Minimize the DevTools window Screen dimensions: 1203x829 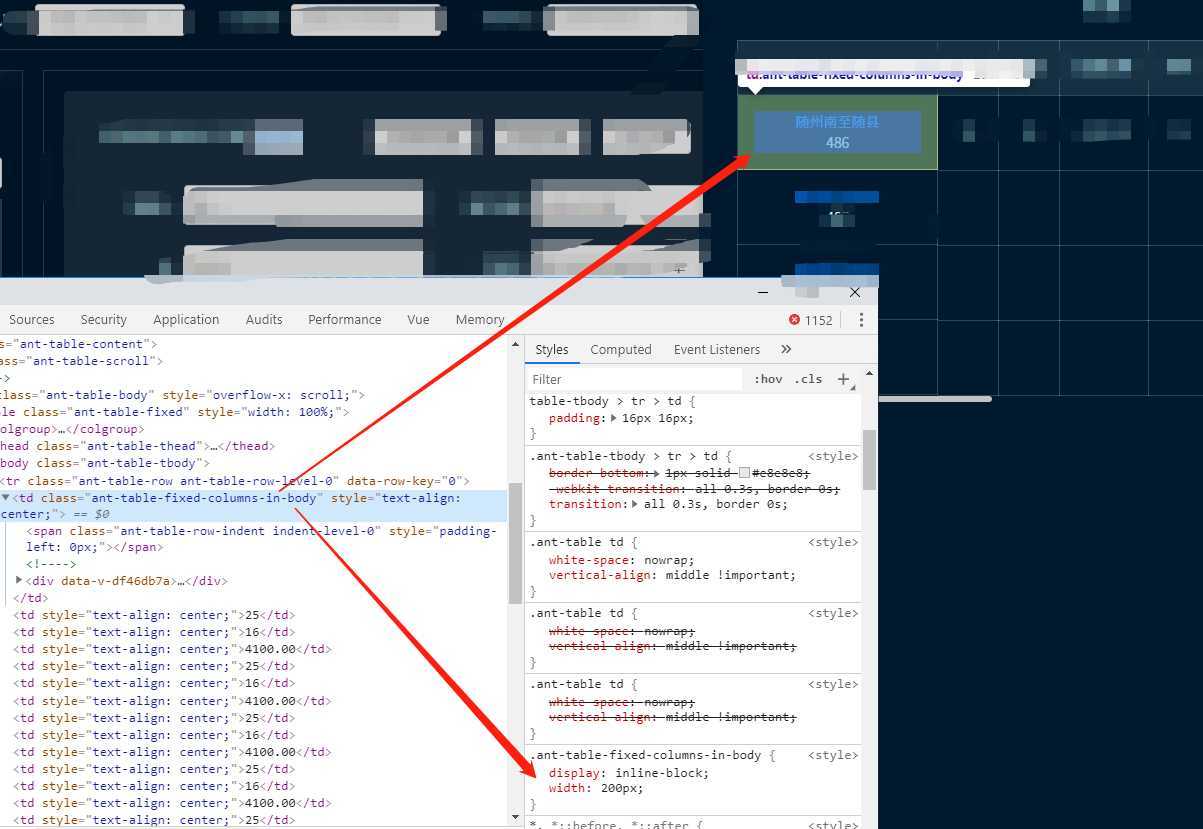(763, 292)
